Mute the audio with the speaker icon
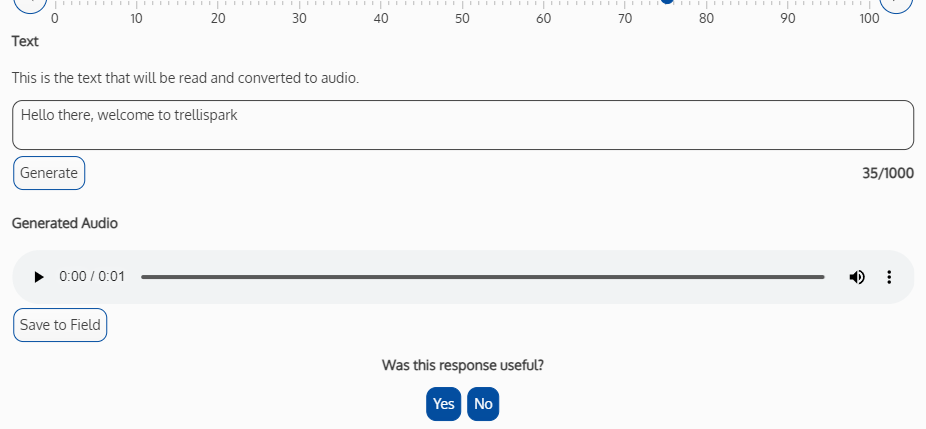 [x=857, y=277]
